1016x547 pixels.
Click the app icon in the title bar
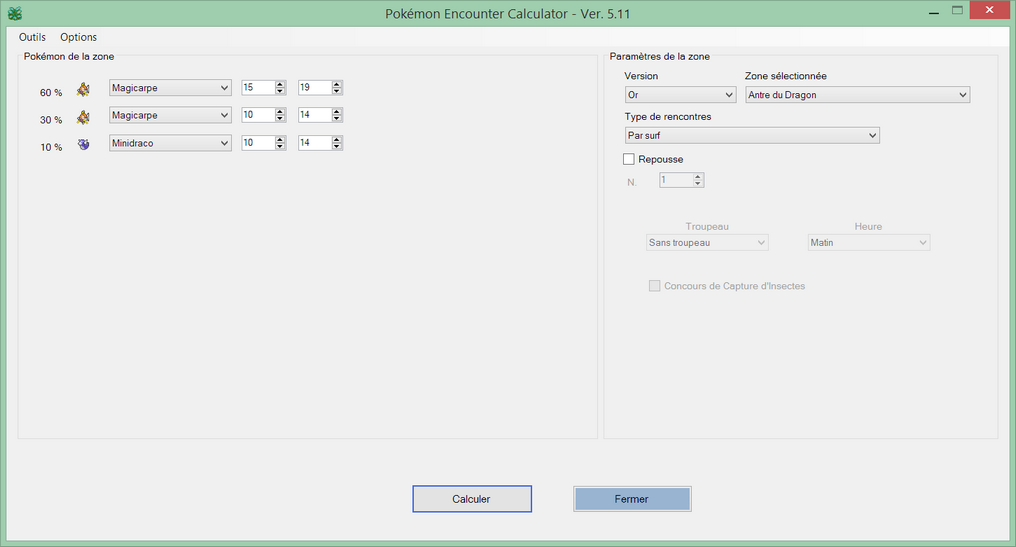point(14,14)
